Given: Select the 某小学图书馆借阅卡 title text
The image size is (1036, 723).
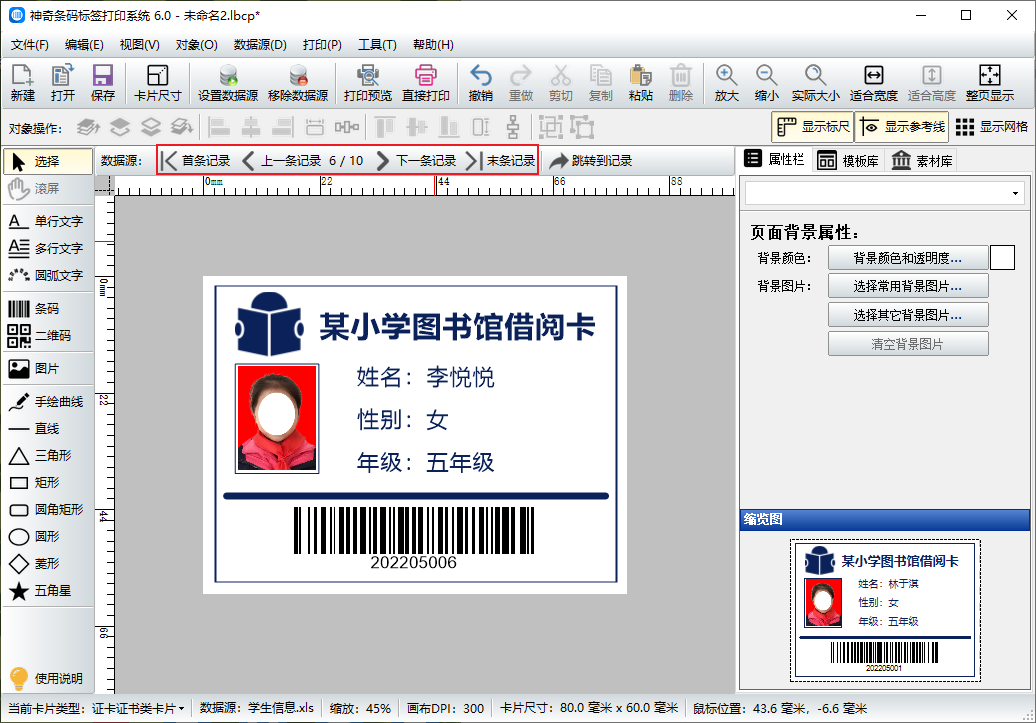Looking at the screenshot, I should pyautogui.click(x=457, y=326).
